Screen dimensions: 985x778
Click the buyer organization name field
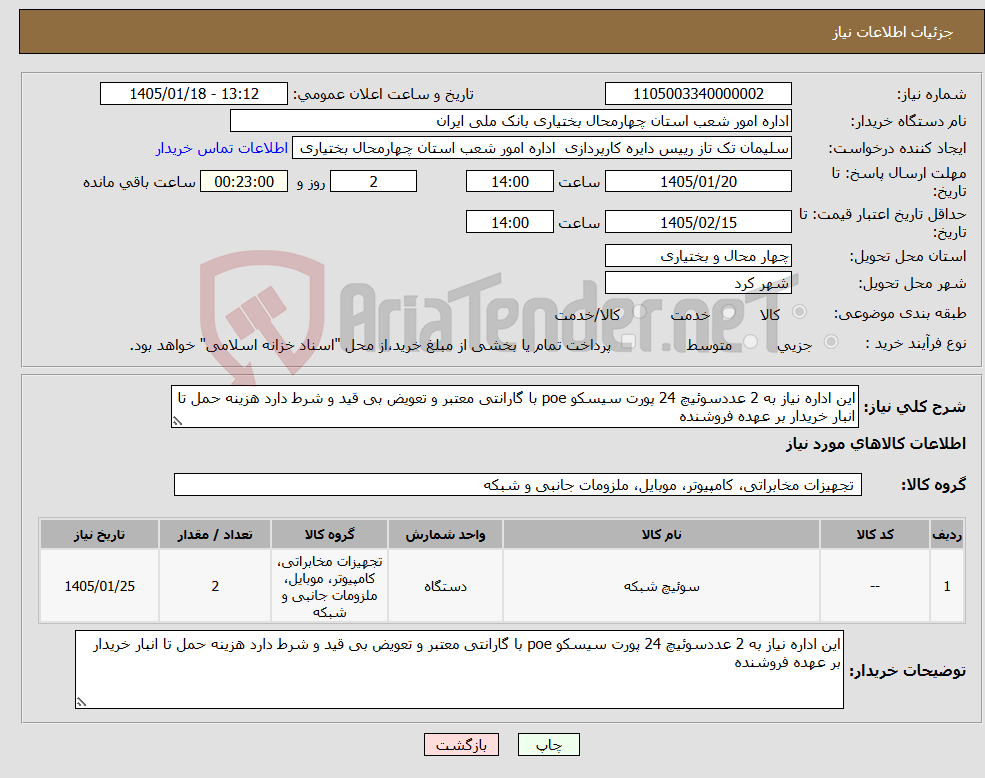(x=511, y=121)
